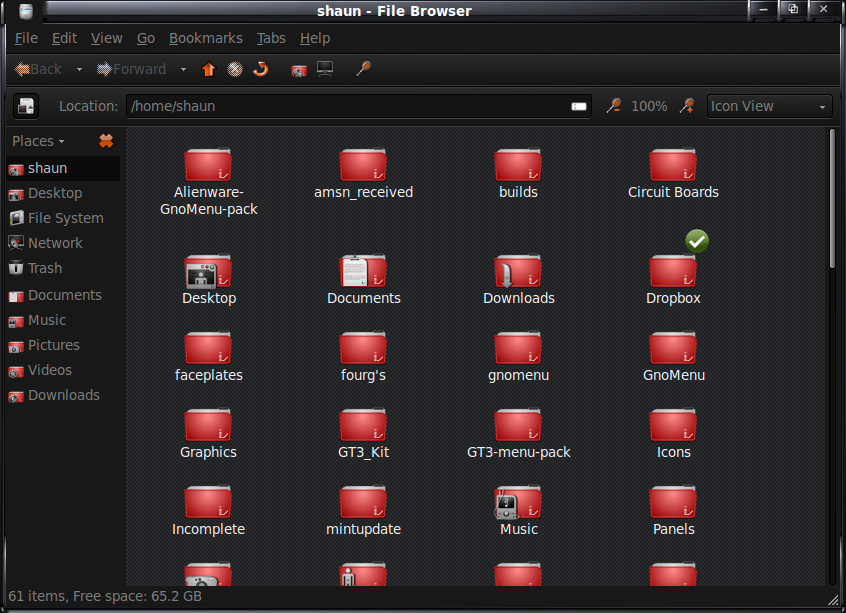This screenshot has height=613, width=846.
Task: Zoom out using the left magnifier
Action: [x=613, y=106]
